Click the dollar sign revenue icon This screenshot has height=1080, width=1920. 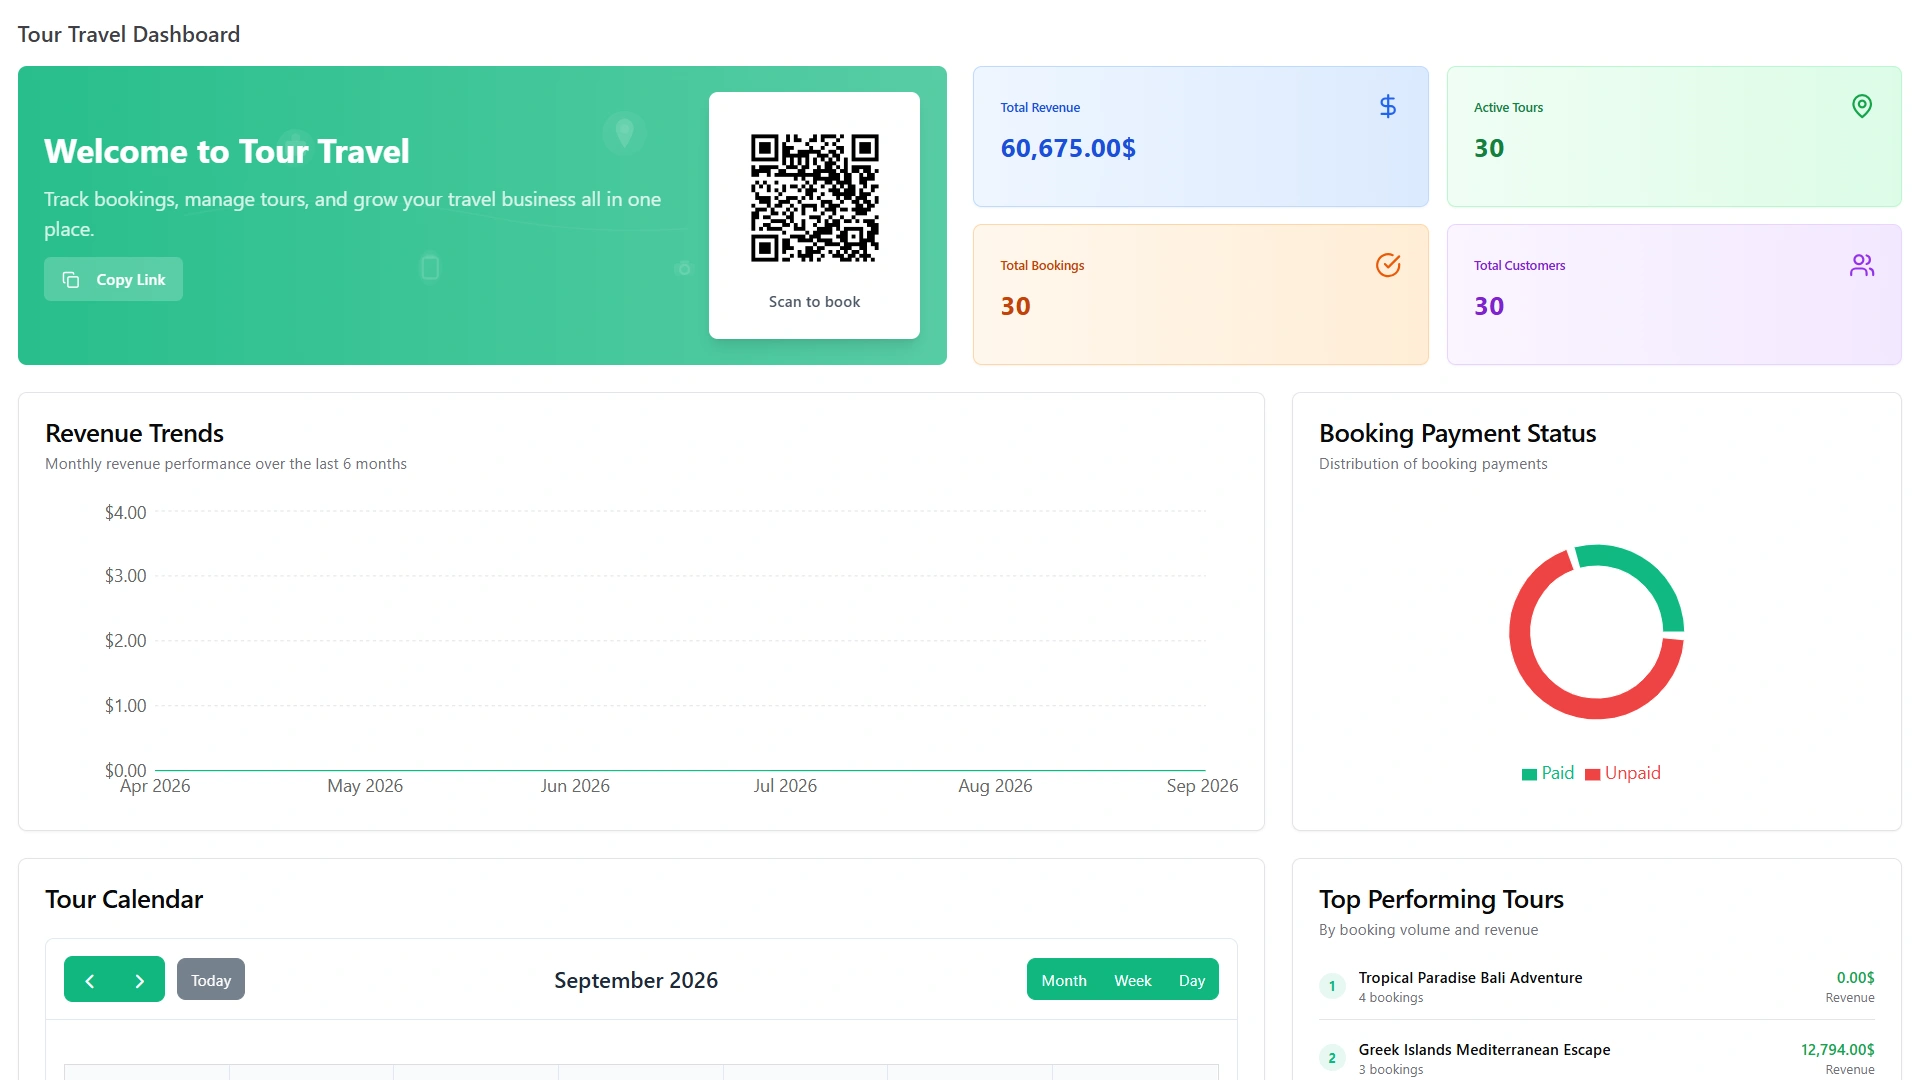pos(1387,106)
